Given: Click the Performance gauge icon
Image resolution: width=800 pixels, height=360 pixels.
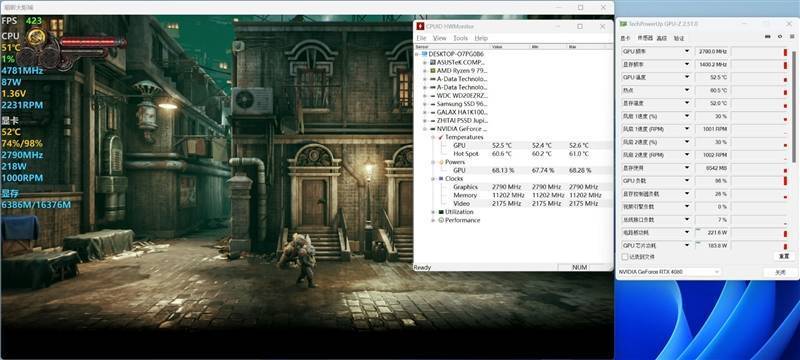Looking at the screenshot, I should pos(441,220).
